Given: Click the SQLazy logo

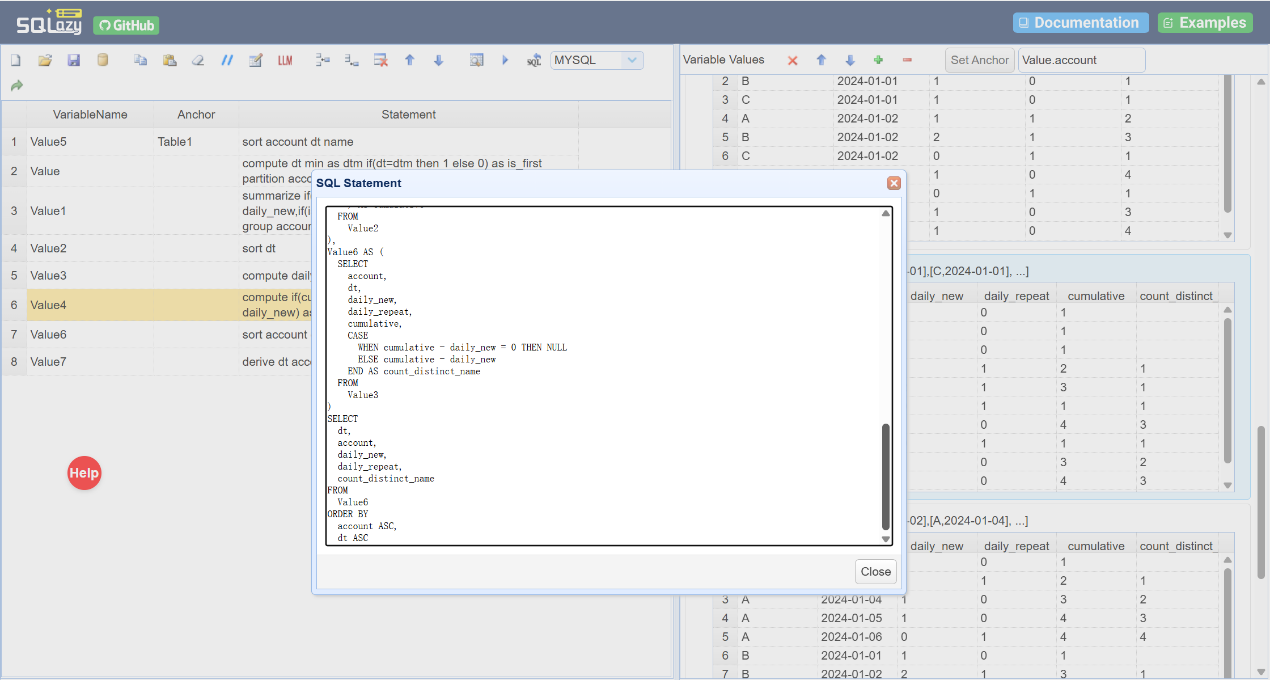Looking at the screenshot, I should coord(49,22).
